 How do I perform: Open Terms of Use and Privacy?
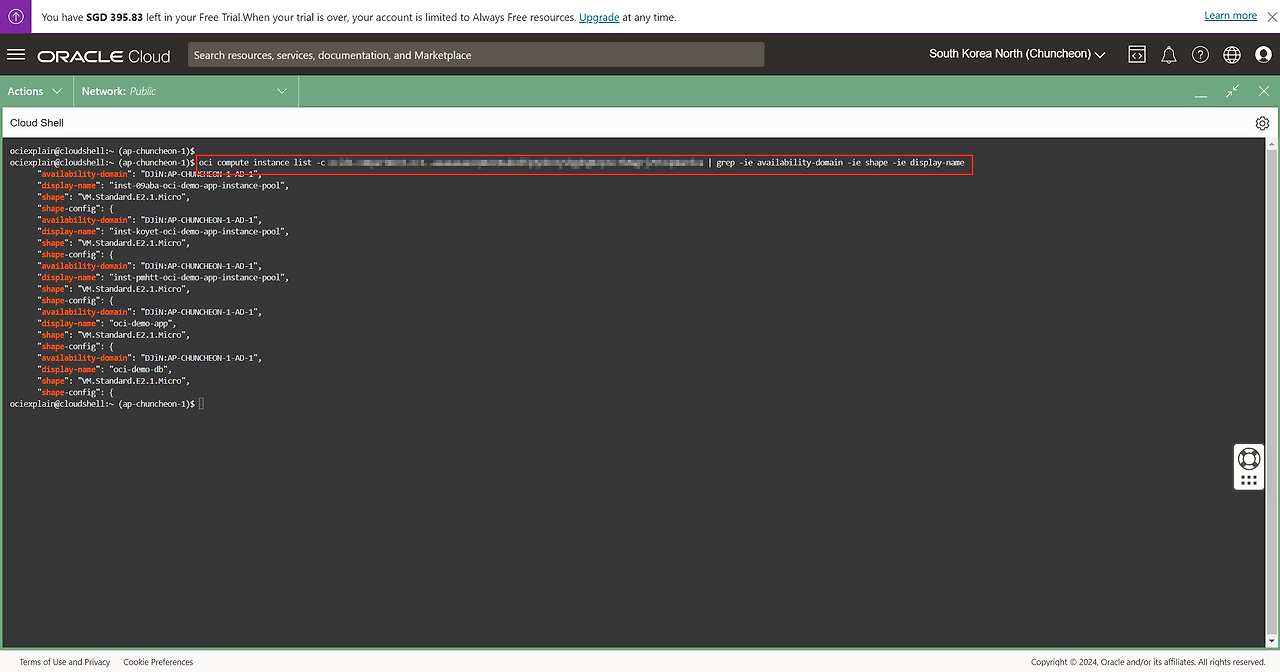point(65,662)
